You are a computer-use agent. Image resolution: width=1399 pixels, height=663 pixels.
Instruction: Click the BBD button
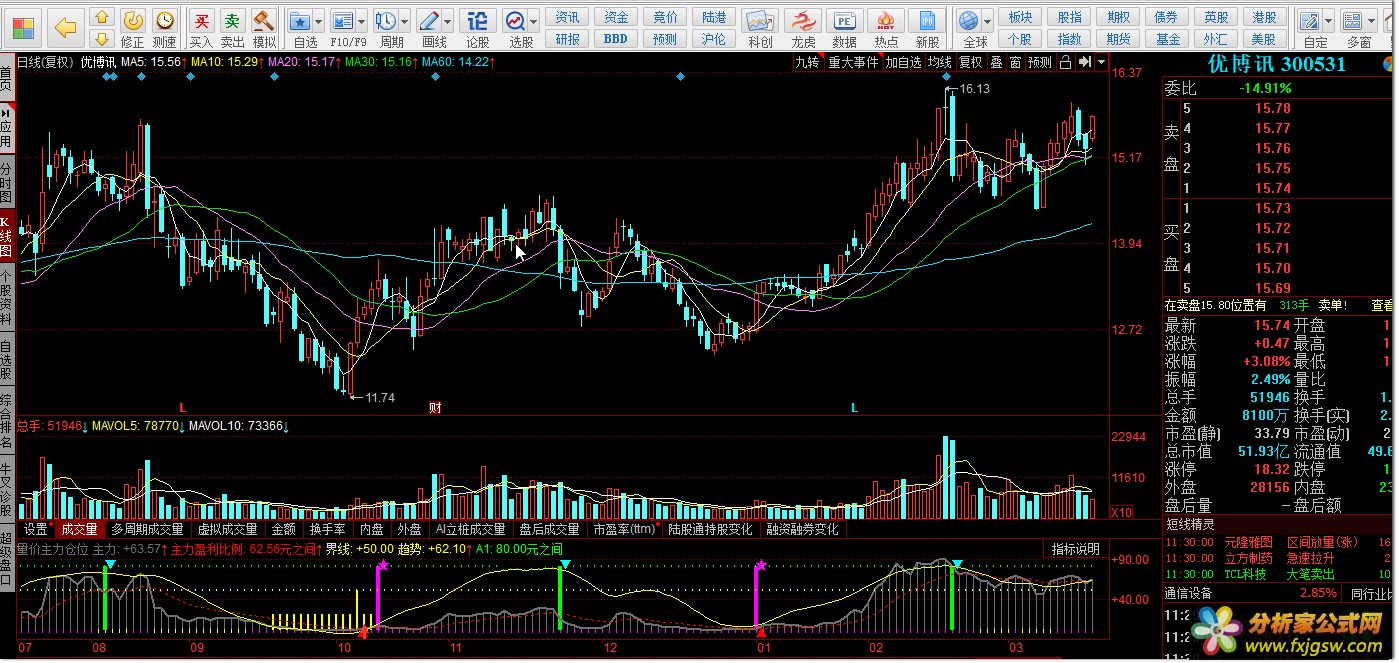(617, 39)
